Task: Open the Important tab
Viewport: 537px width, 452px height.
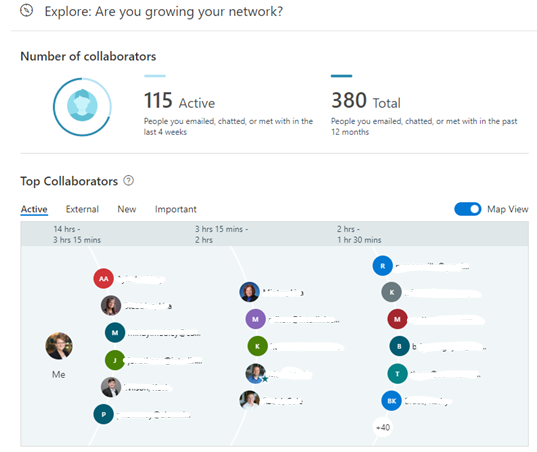Action: tap(176, 209)
